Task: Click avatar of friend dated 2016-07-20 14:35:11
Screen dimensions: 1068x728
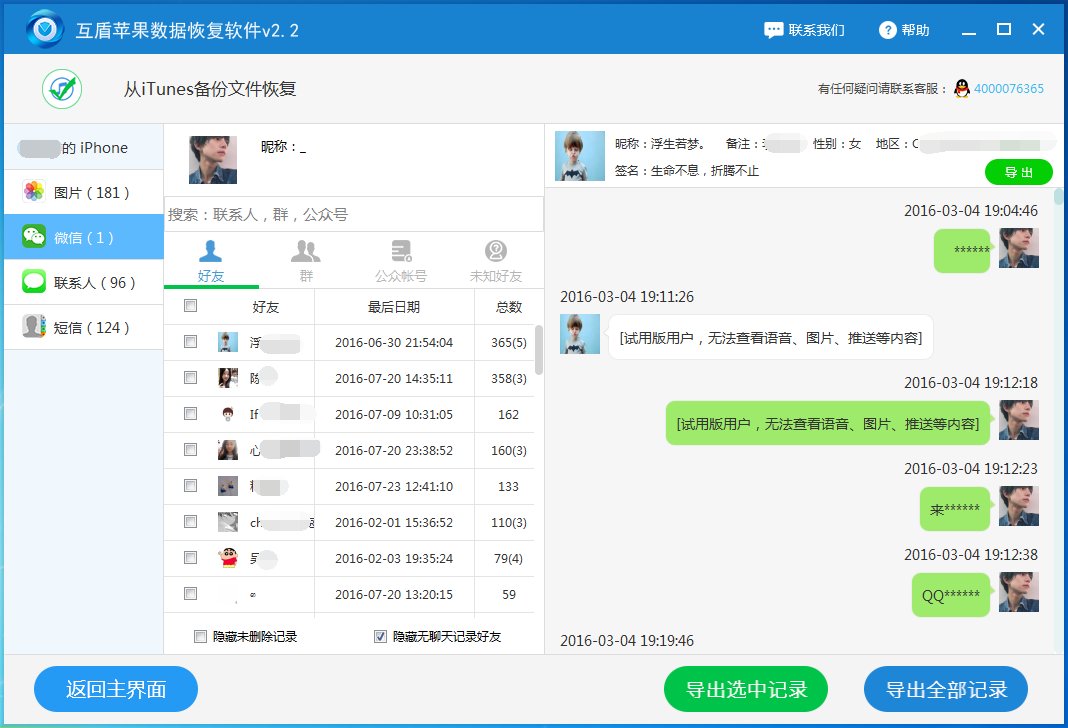Action: pos(227,378)
